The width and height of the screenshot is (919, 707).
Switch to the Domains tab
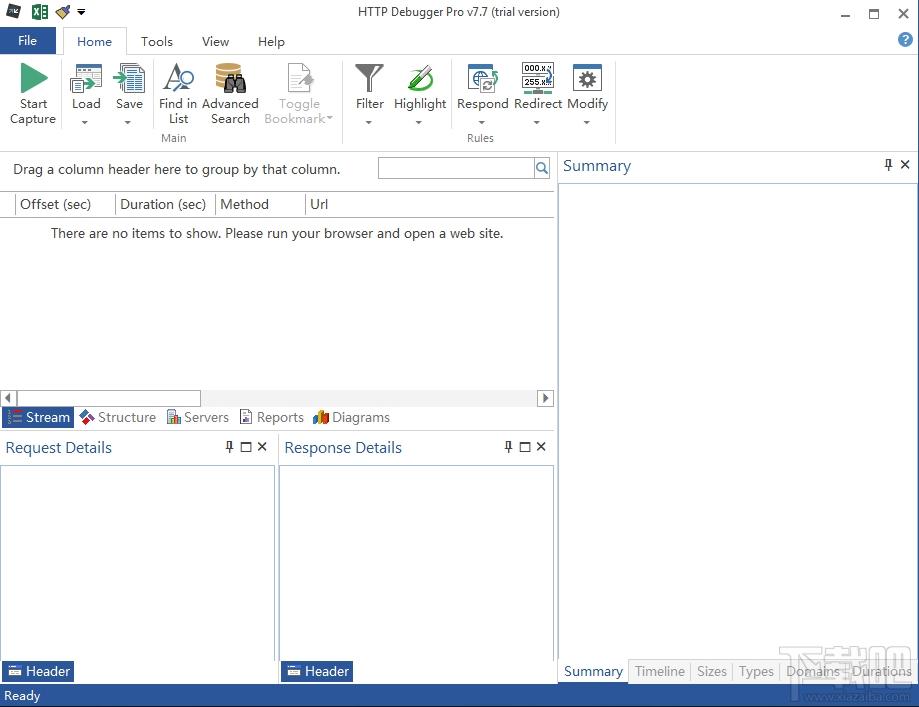tap(813, 671)
